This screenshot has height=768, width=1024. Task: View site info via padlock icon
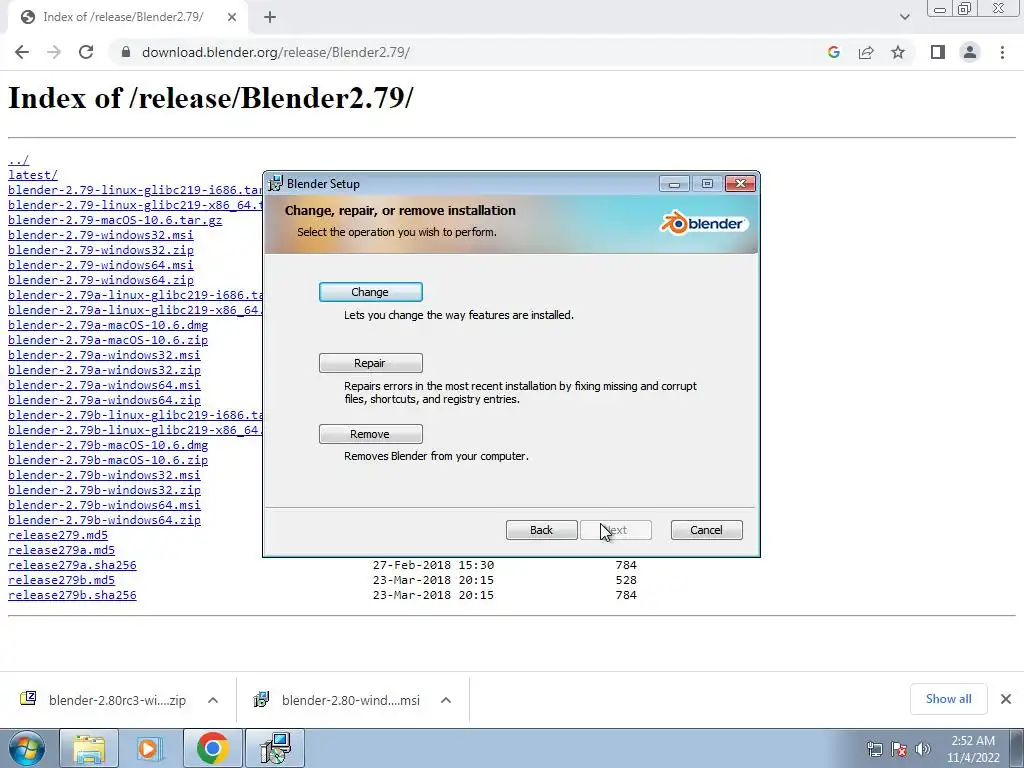[126, 52]
